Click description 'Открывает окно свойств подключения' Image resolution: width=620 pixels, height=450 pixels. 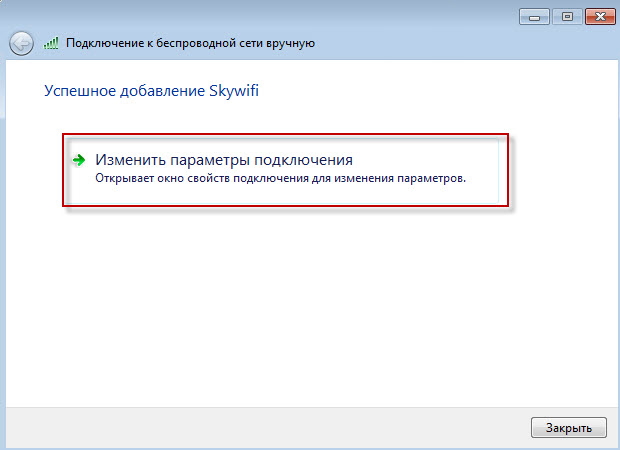(x=202, y=178)
